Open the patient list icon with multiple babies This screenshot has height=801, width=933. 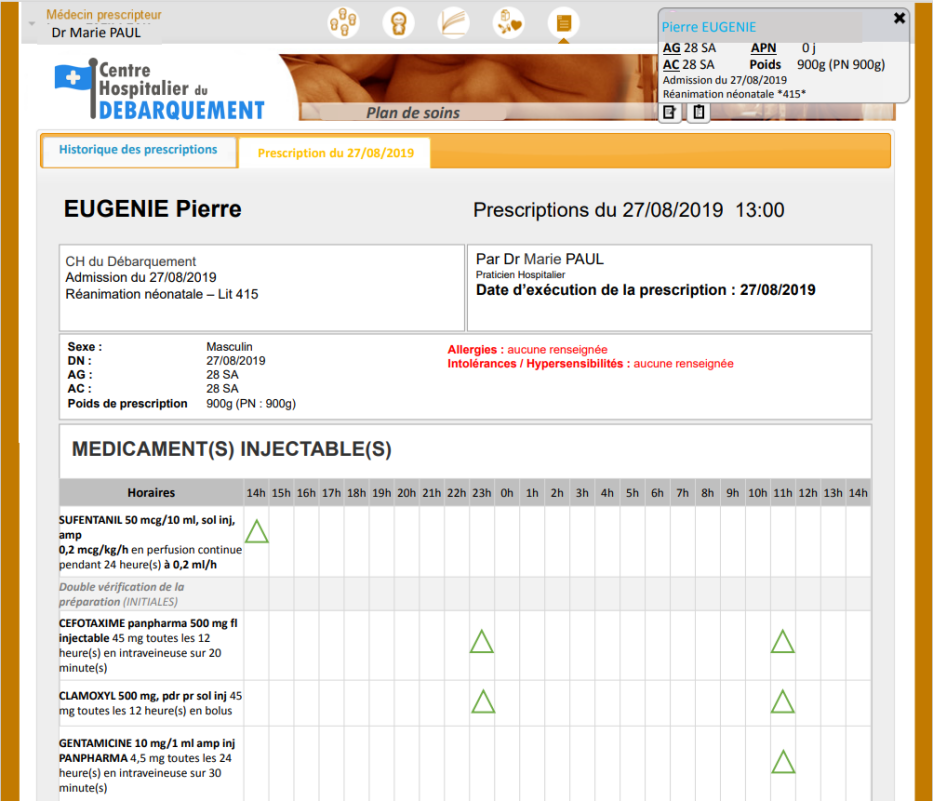344,22
